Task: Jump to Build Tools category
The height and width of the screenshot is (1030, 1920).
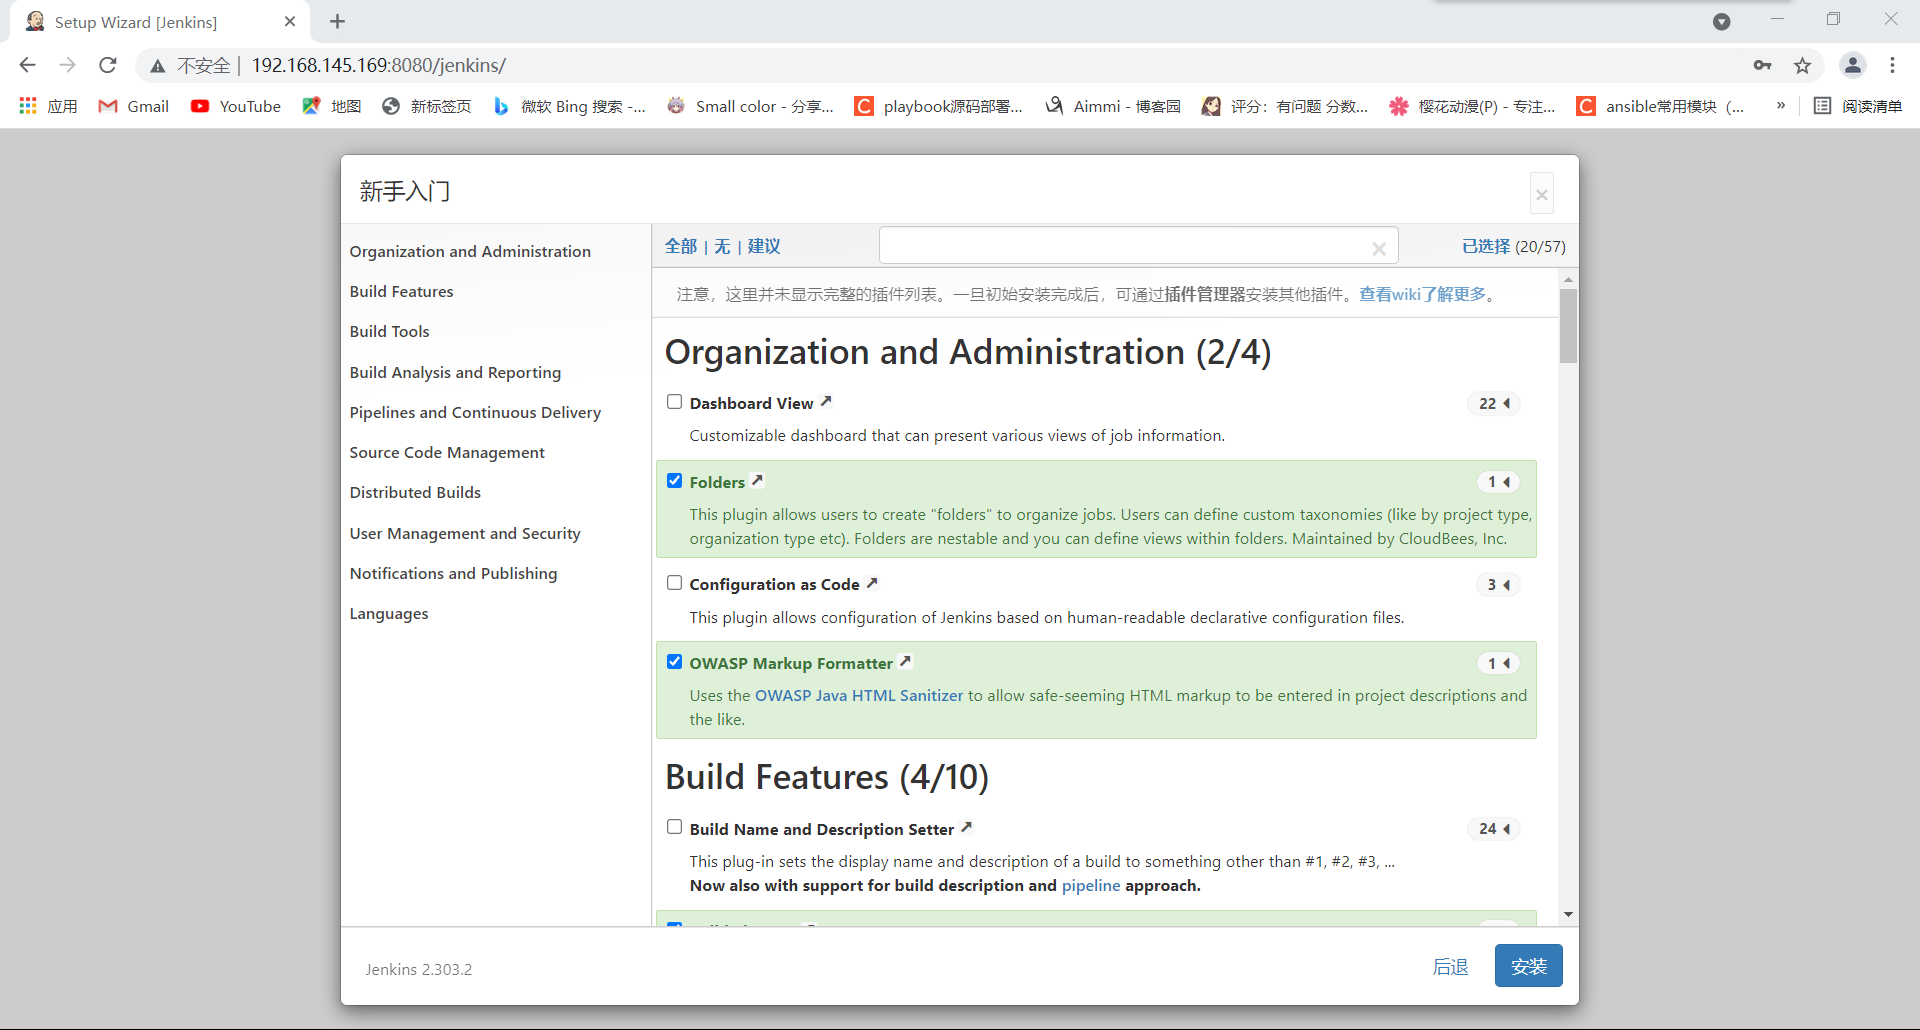Action: [389, 332]
